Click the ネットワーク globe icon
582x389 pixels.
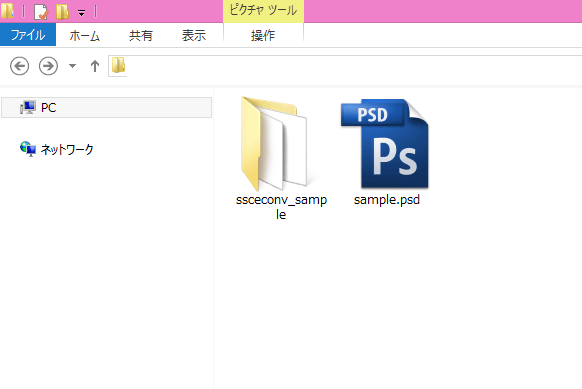(28, 149)
